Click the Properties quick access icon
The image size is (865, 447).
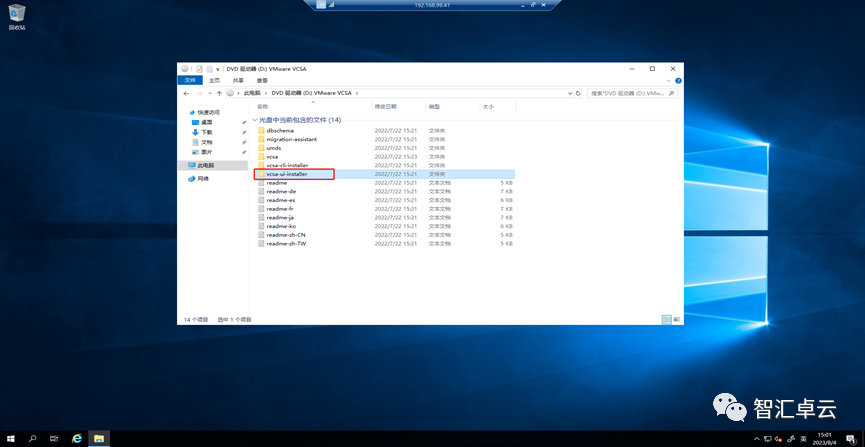[x=199, y=69]
